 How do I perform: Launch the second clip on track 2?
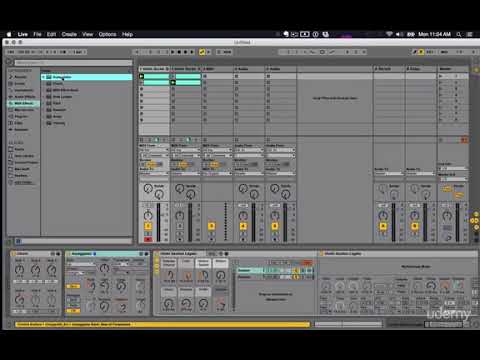point(173,82)
